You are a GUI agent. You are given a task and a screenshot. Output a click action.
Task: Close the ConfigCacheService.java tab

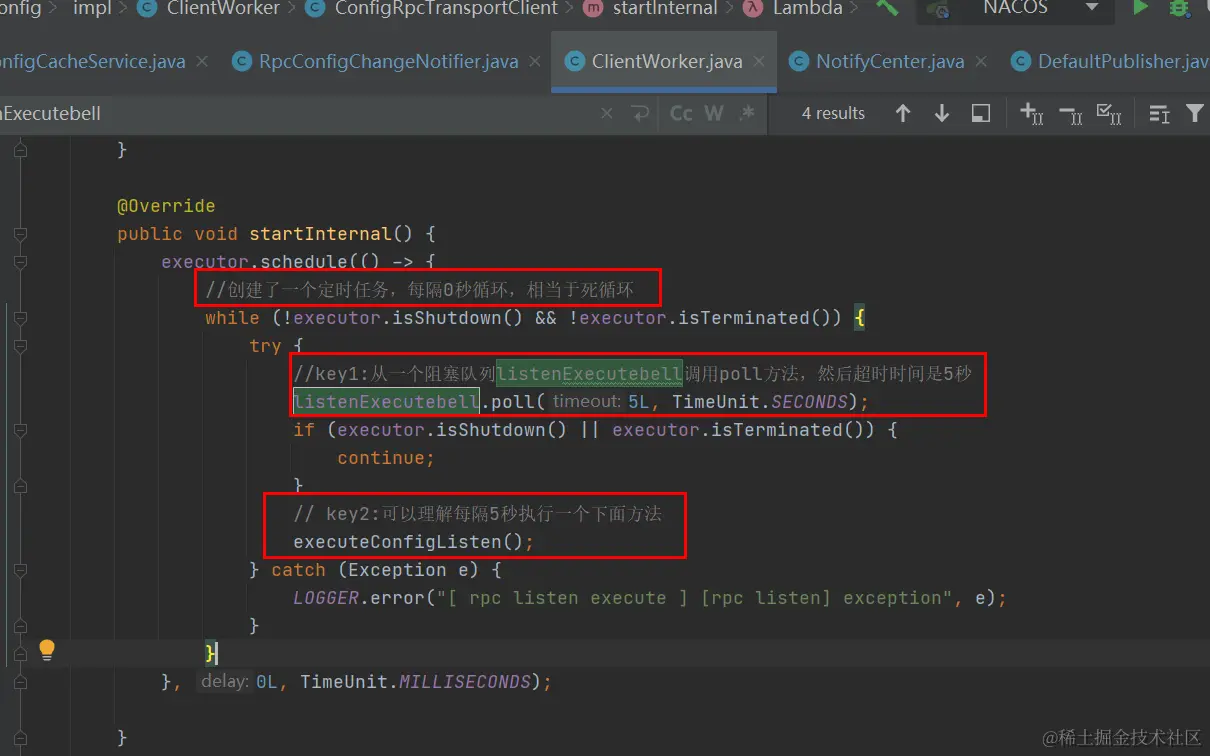[203, 61]
